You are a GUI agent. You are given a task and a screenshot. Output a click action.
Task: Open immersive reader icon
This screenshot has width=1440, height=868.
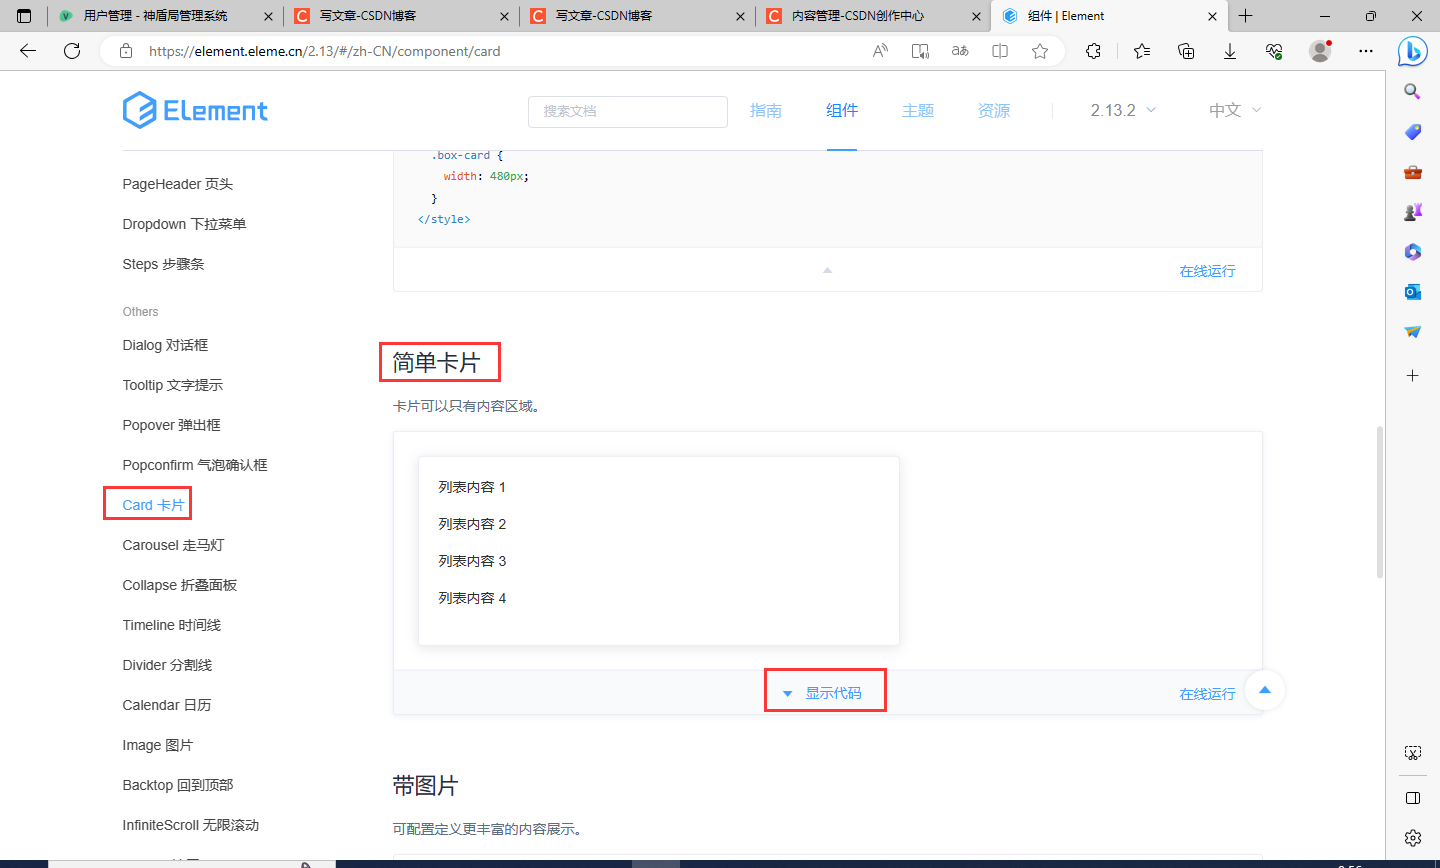[x=920, y=51]
